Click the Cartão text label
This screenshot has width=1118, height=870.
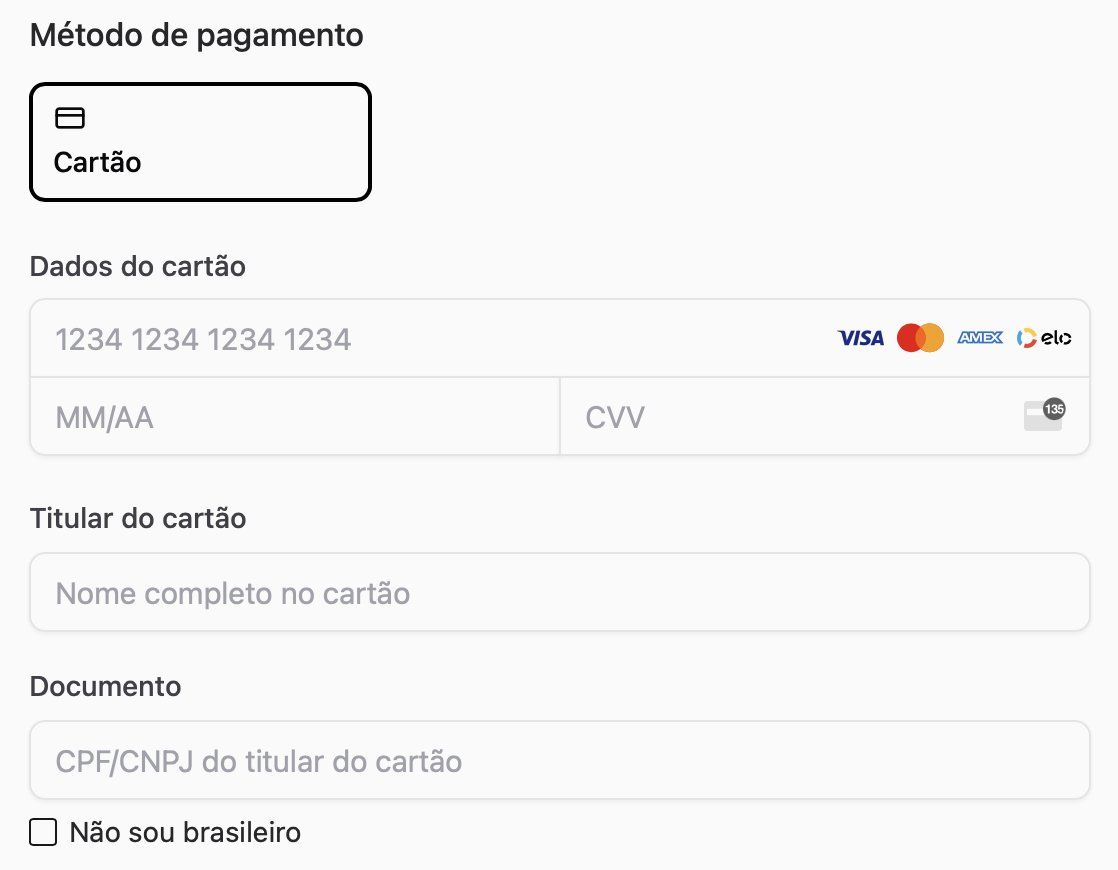point(98,163)
